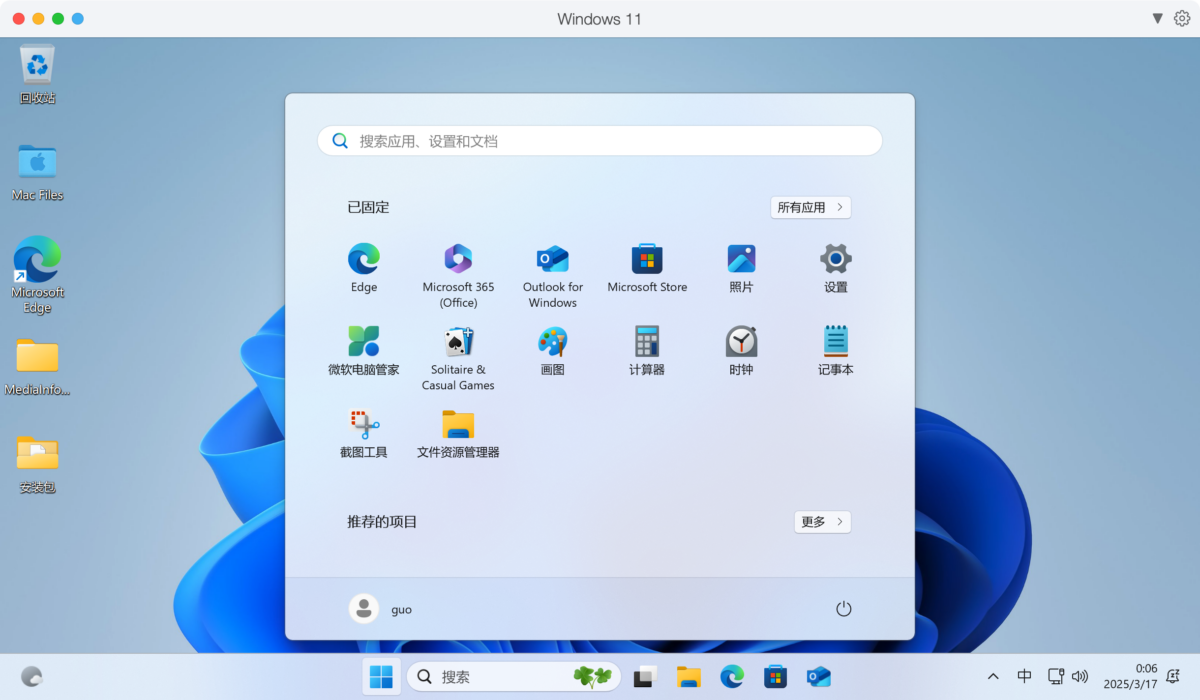The width and height of the screenshot is (1200, 700).
Task: Click the taskbar 搜索 search box
Action: pyautogui.click(x=514, y=677)
